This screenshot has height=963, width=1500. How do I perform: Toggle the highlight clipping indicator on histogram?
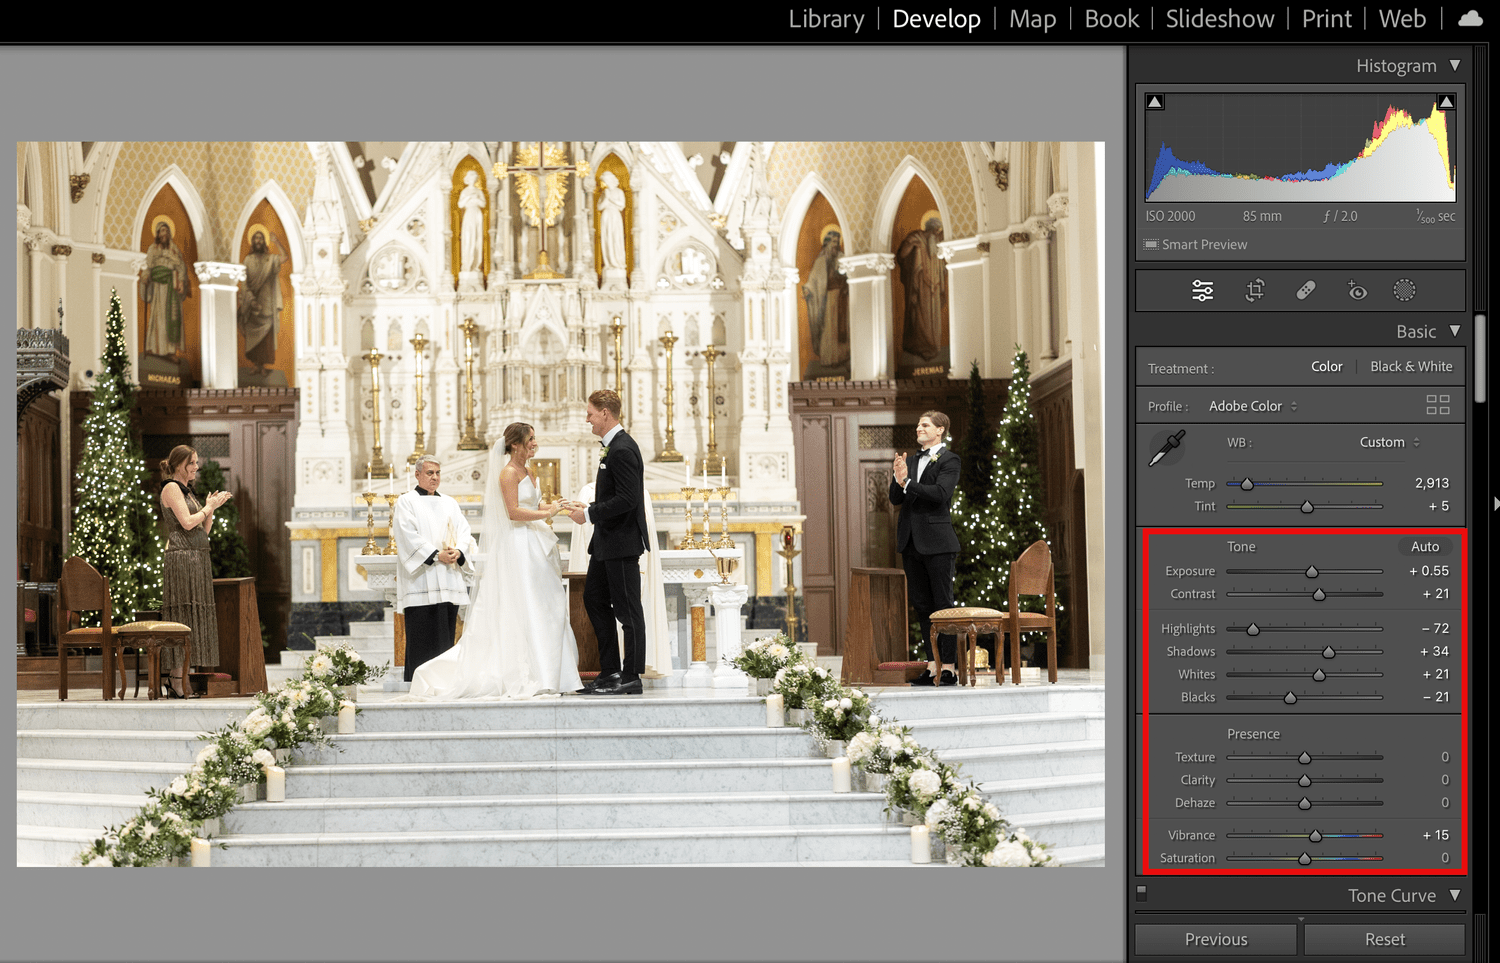(x=1446, y=101)
